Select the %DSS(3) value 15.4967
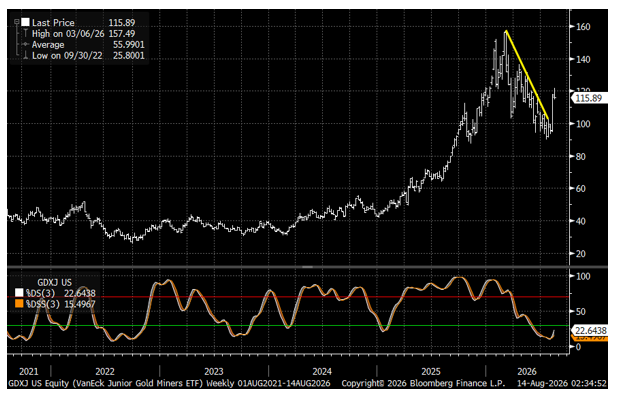This screenshot has width=622, height=398. tap(80, 304)
